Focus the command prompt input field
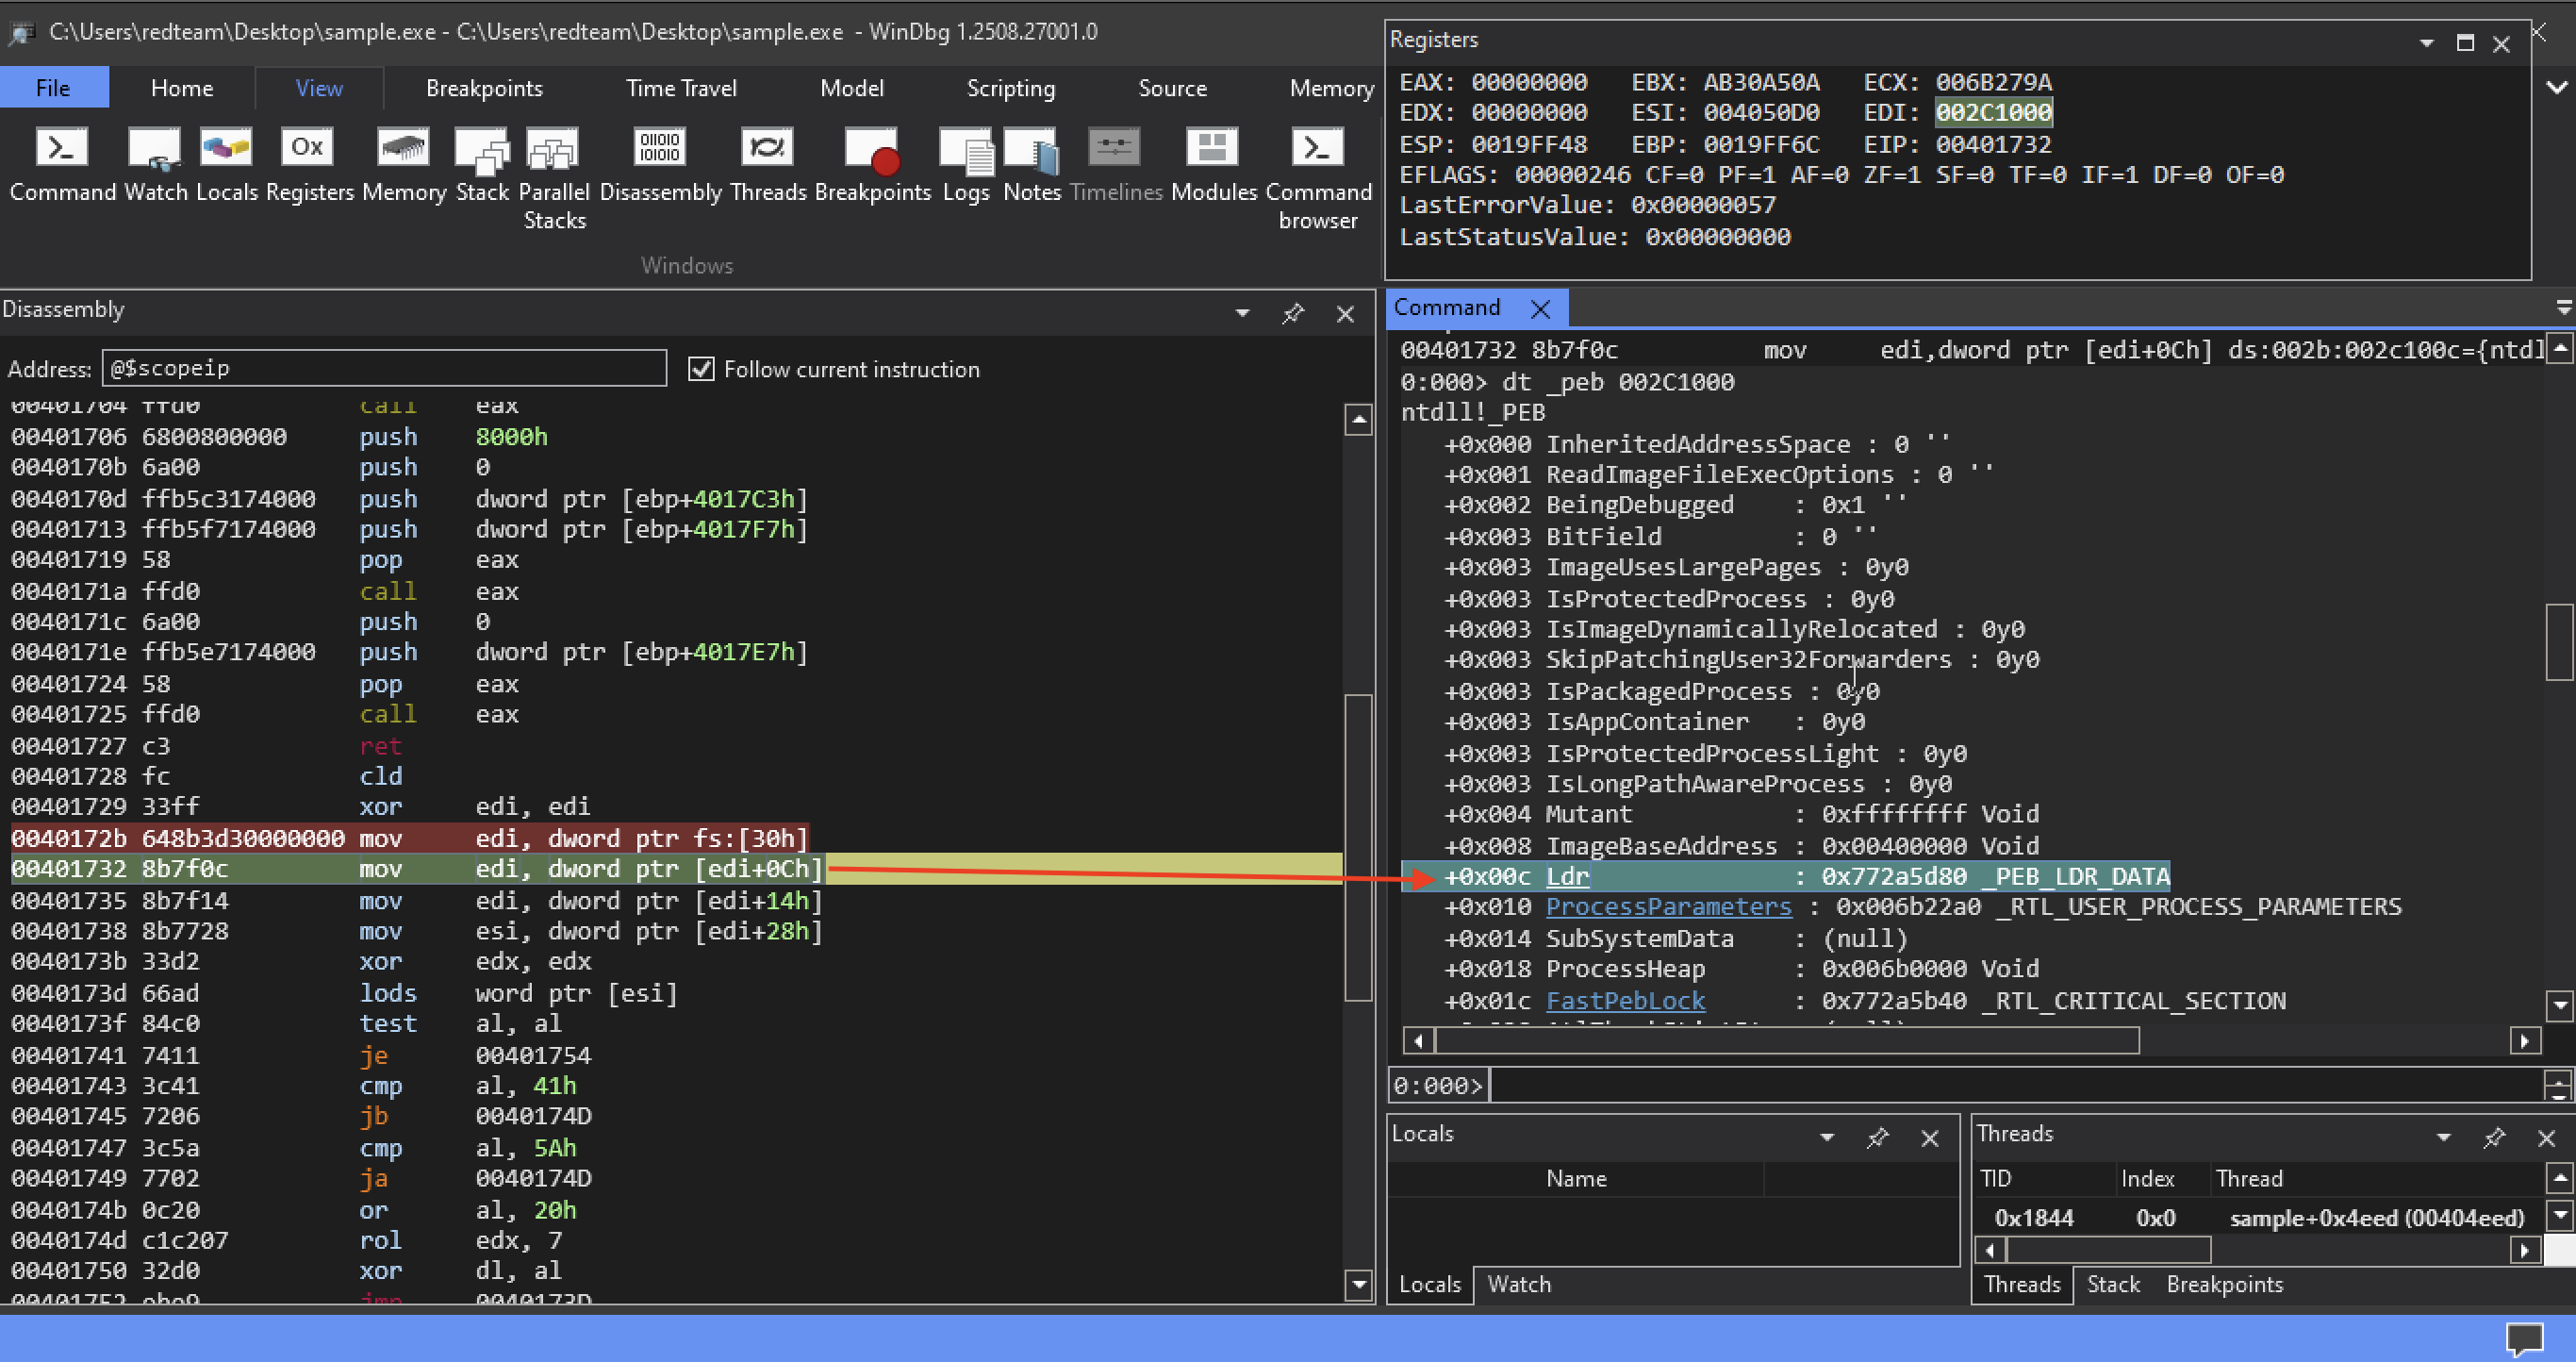 pyautogui.click(x=2014, y=1085)
